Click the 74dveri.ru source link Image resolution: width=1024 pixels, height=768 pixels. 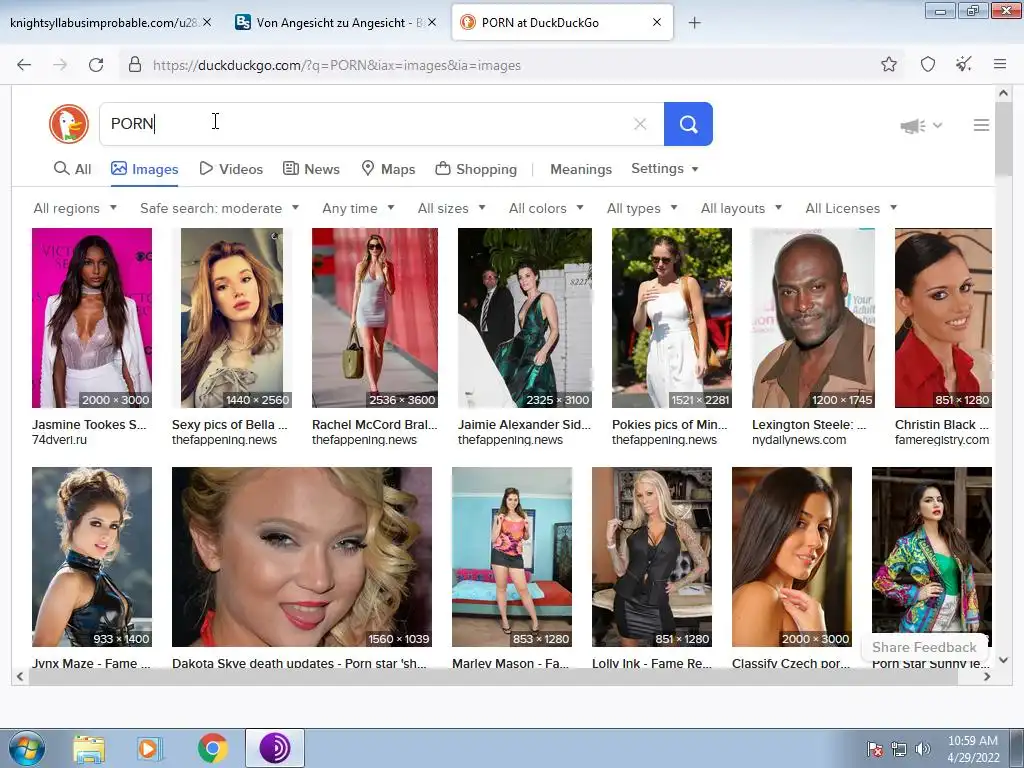click(x=59, y=440)
